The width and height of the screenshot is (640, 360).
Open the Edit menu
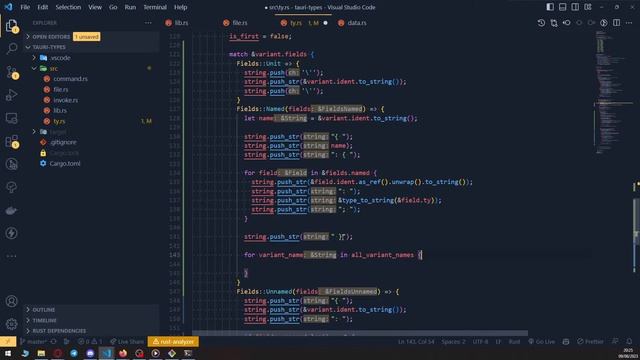tap(42, 7)
